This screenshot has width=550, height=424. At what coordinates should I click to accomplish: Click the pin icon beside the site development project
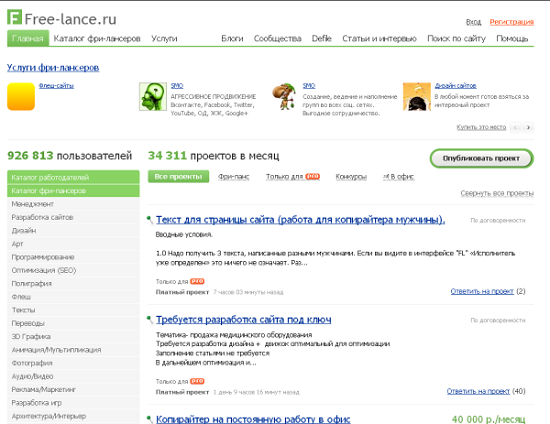150,319
